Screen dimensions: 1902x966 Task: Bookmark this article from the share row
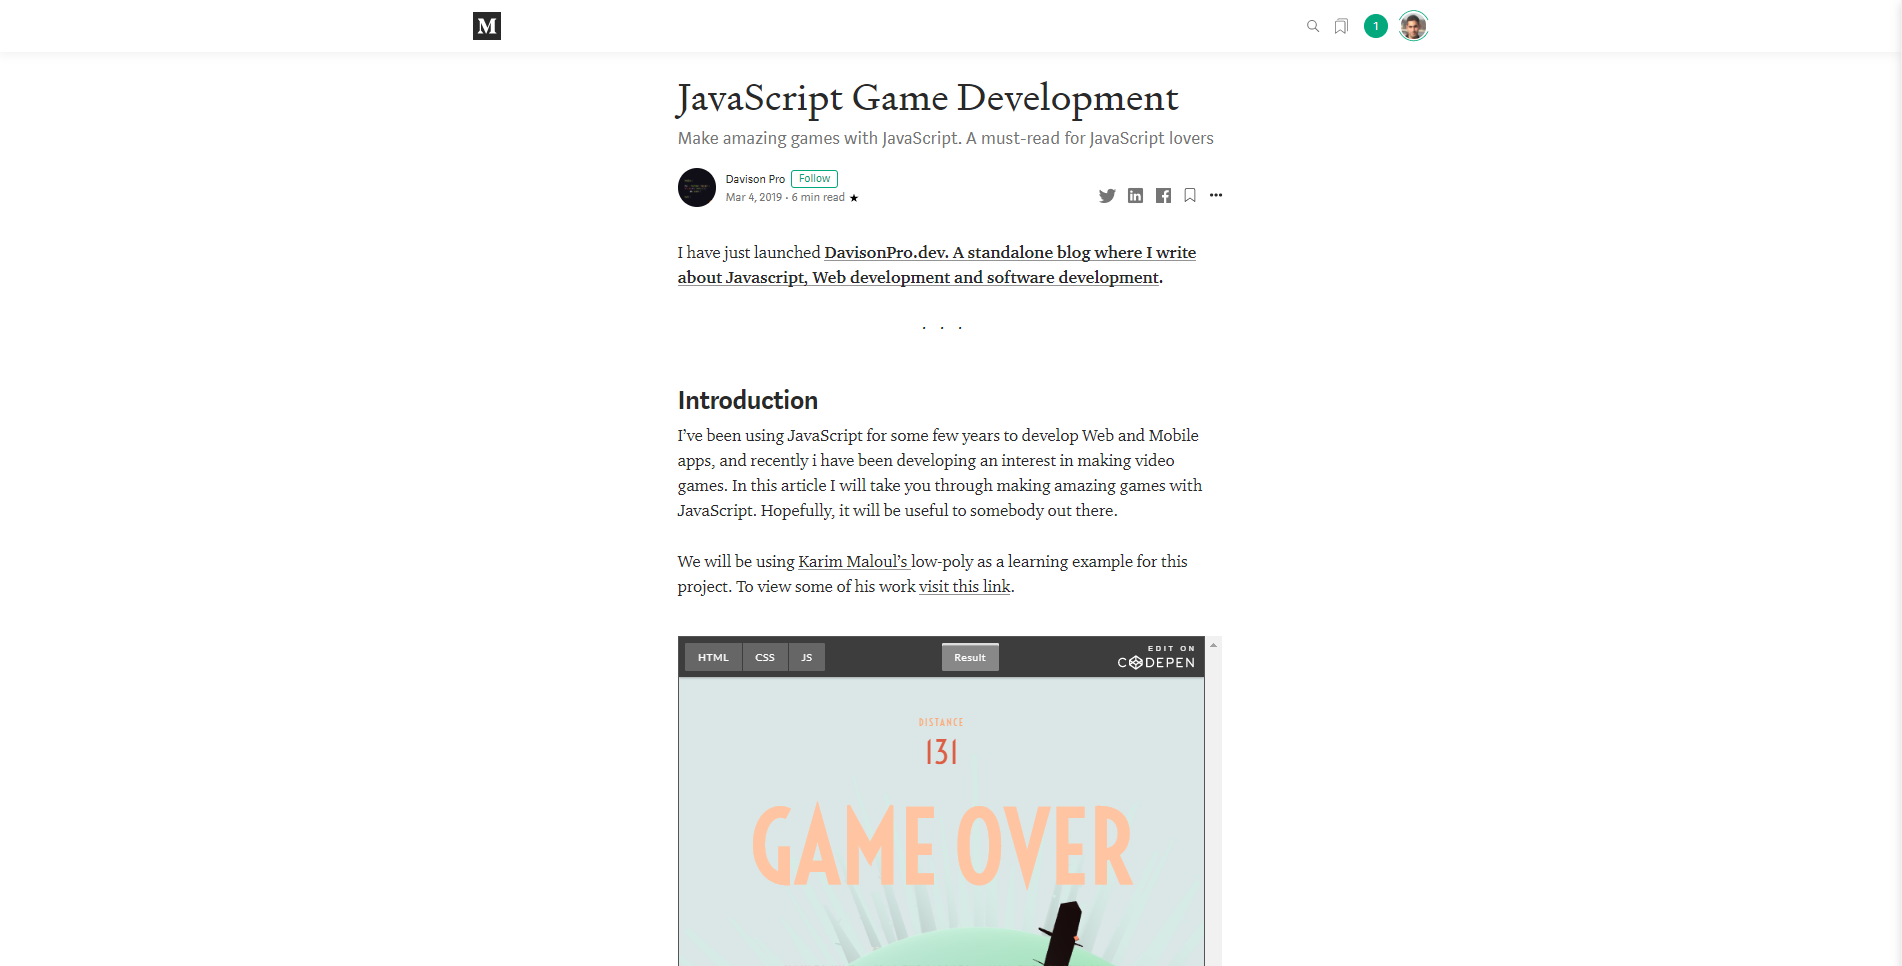click(1190, 196)
